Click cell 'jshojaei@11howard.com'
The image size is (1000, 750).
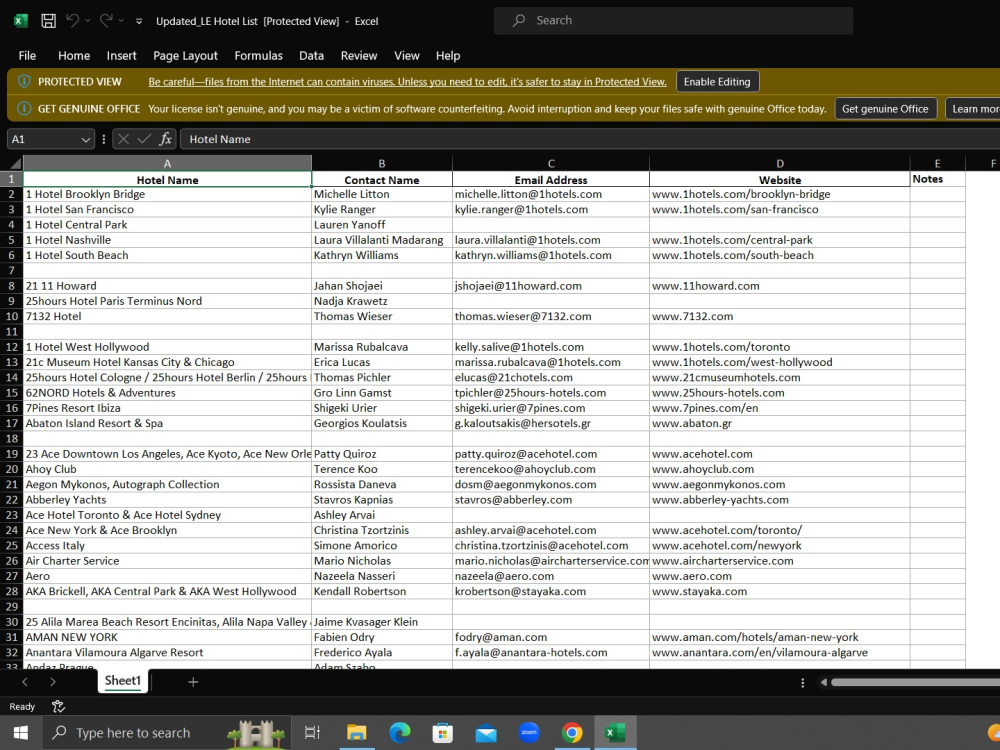551,286
